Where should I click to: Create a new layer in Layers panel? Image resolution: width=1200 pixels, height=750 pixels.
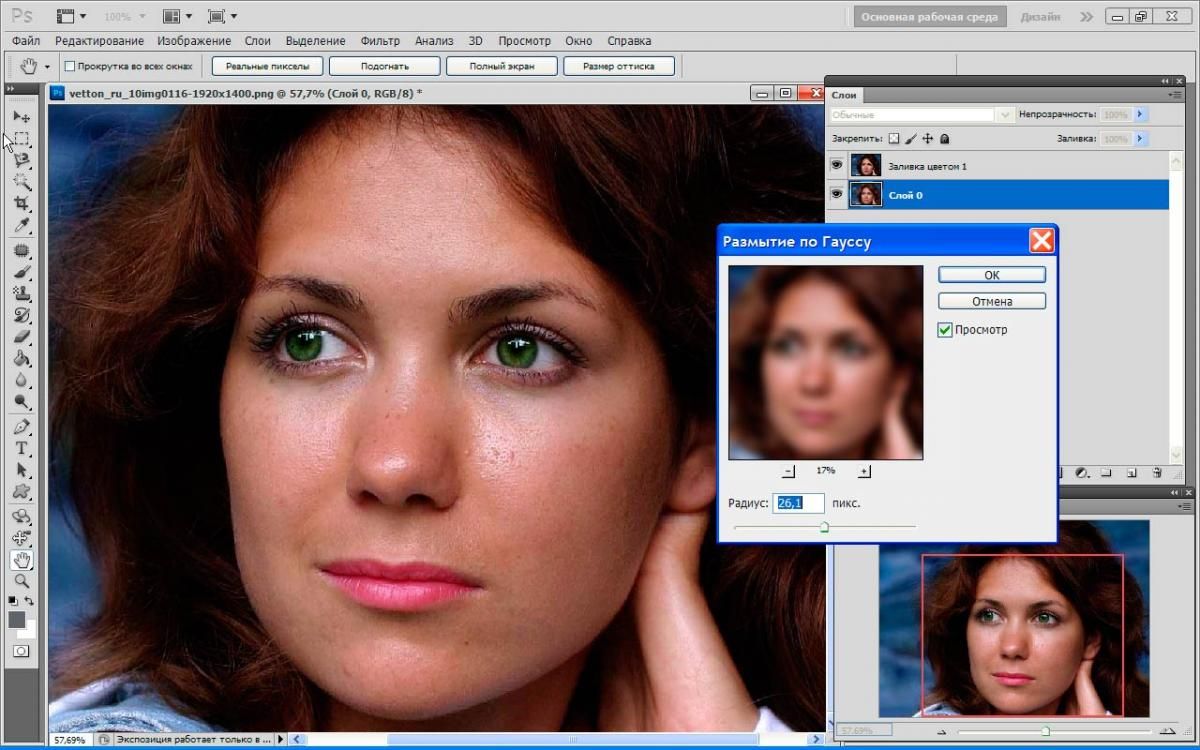click(1132, 473)
